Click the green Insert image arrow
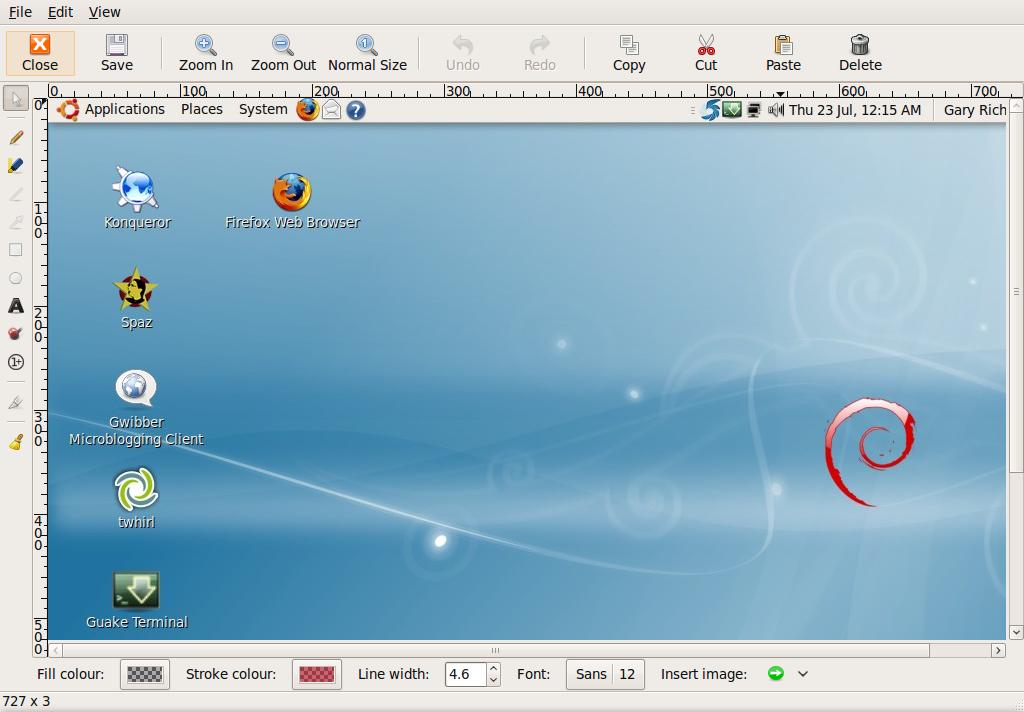Image resolution: width=1024 pixels, height=712 pixels. point(776,673)
